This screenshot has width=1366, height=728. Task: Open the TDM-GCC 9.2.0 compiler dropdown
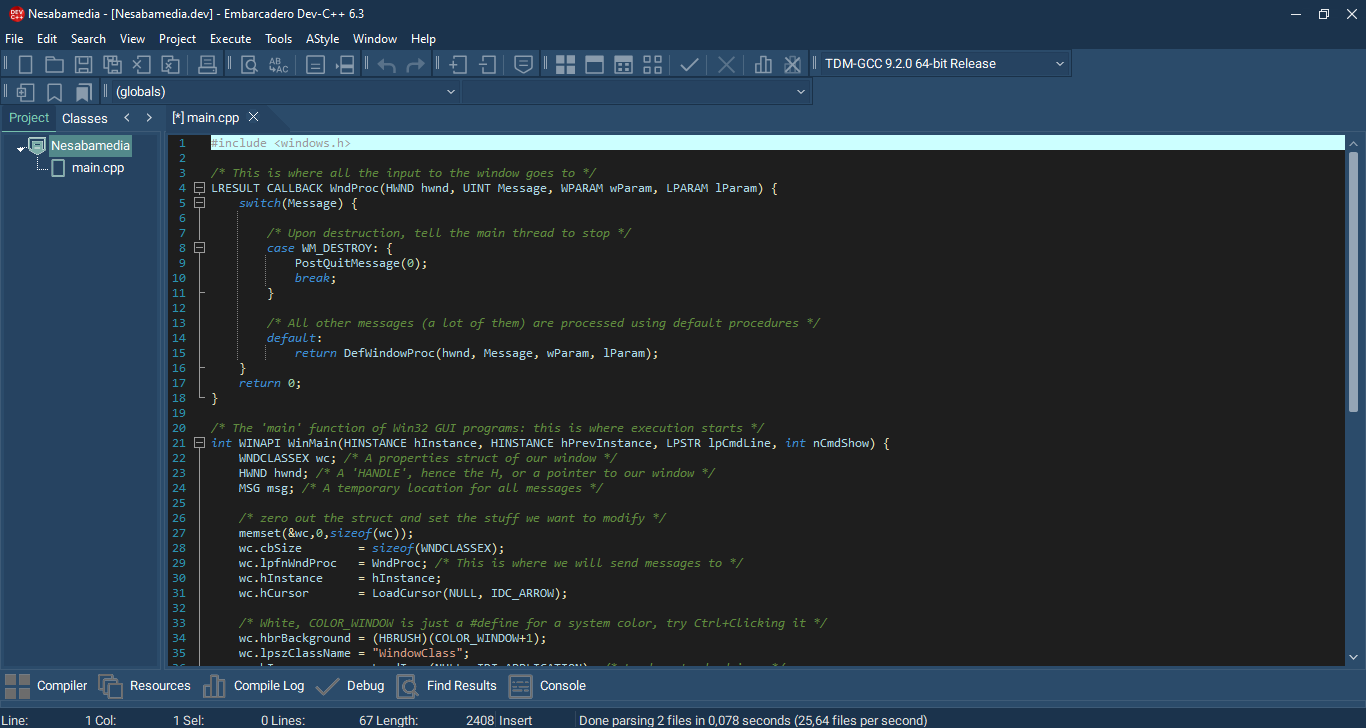[1059, 64]
